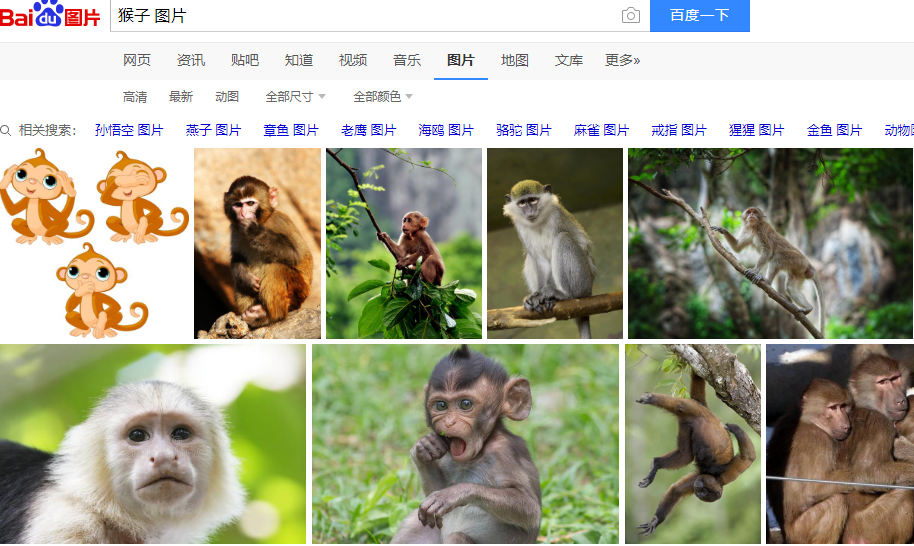
Task: Click the camera image-search icon
Action: [x=631, y=15]
